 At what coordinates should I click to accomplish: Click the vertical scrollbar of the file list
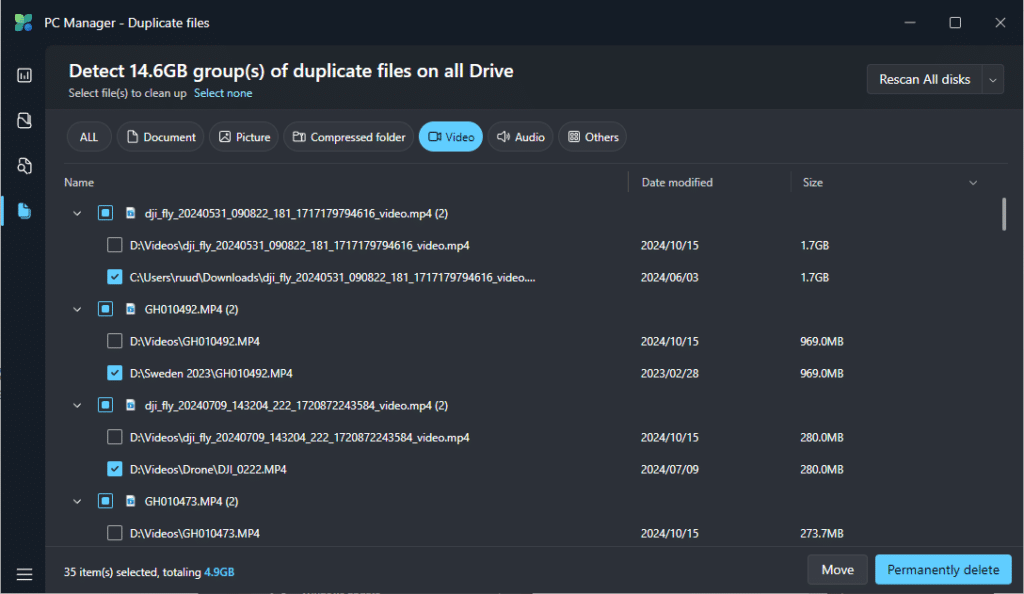[1003, 215]
